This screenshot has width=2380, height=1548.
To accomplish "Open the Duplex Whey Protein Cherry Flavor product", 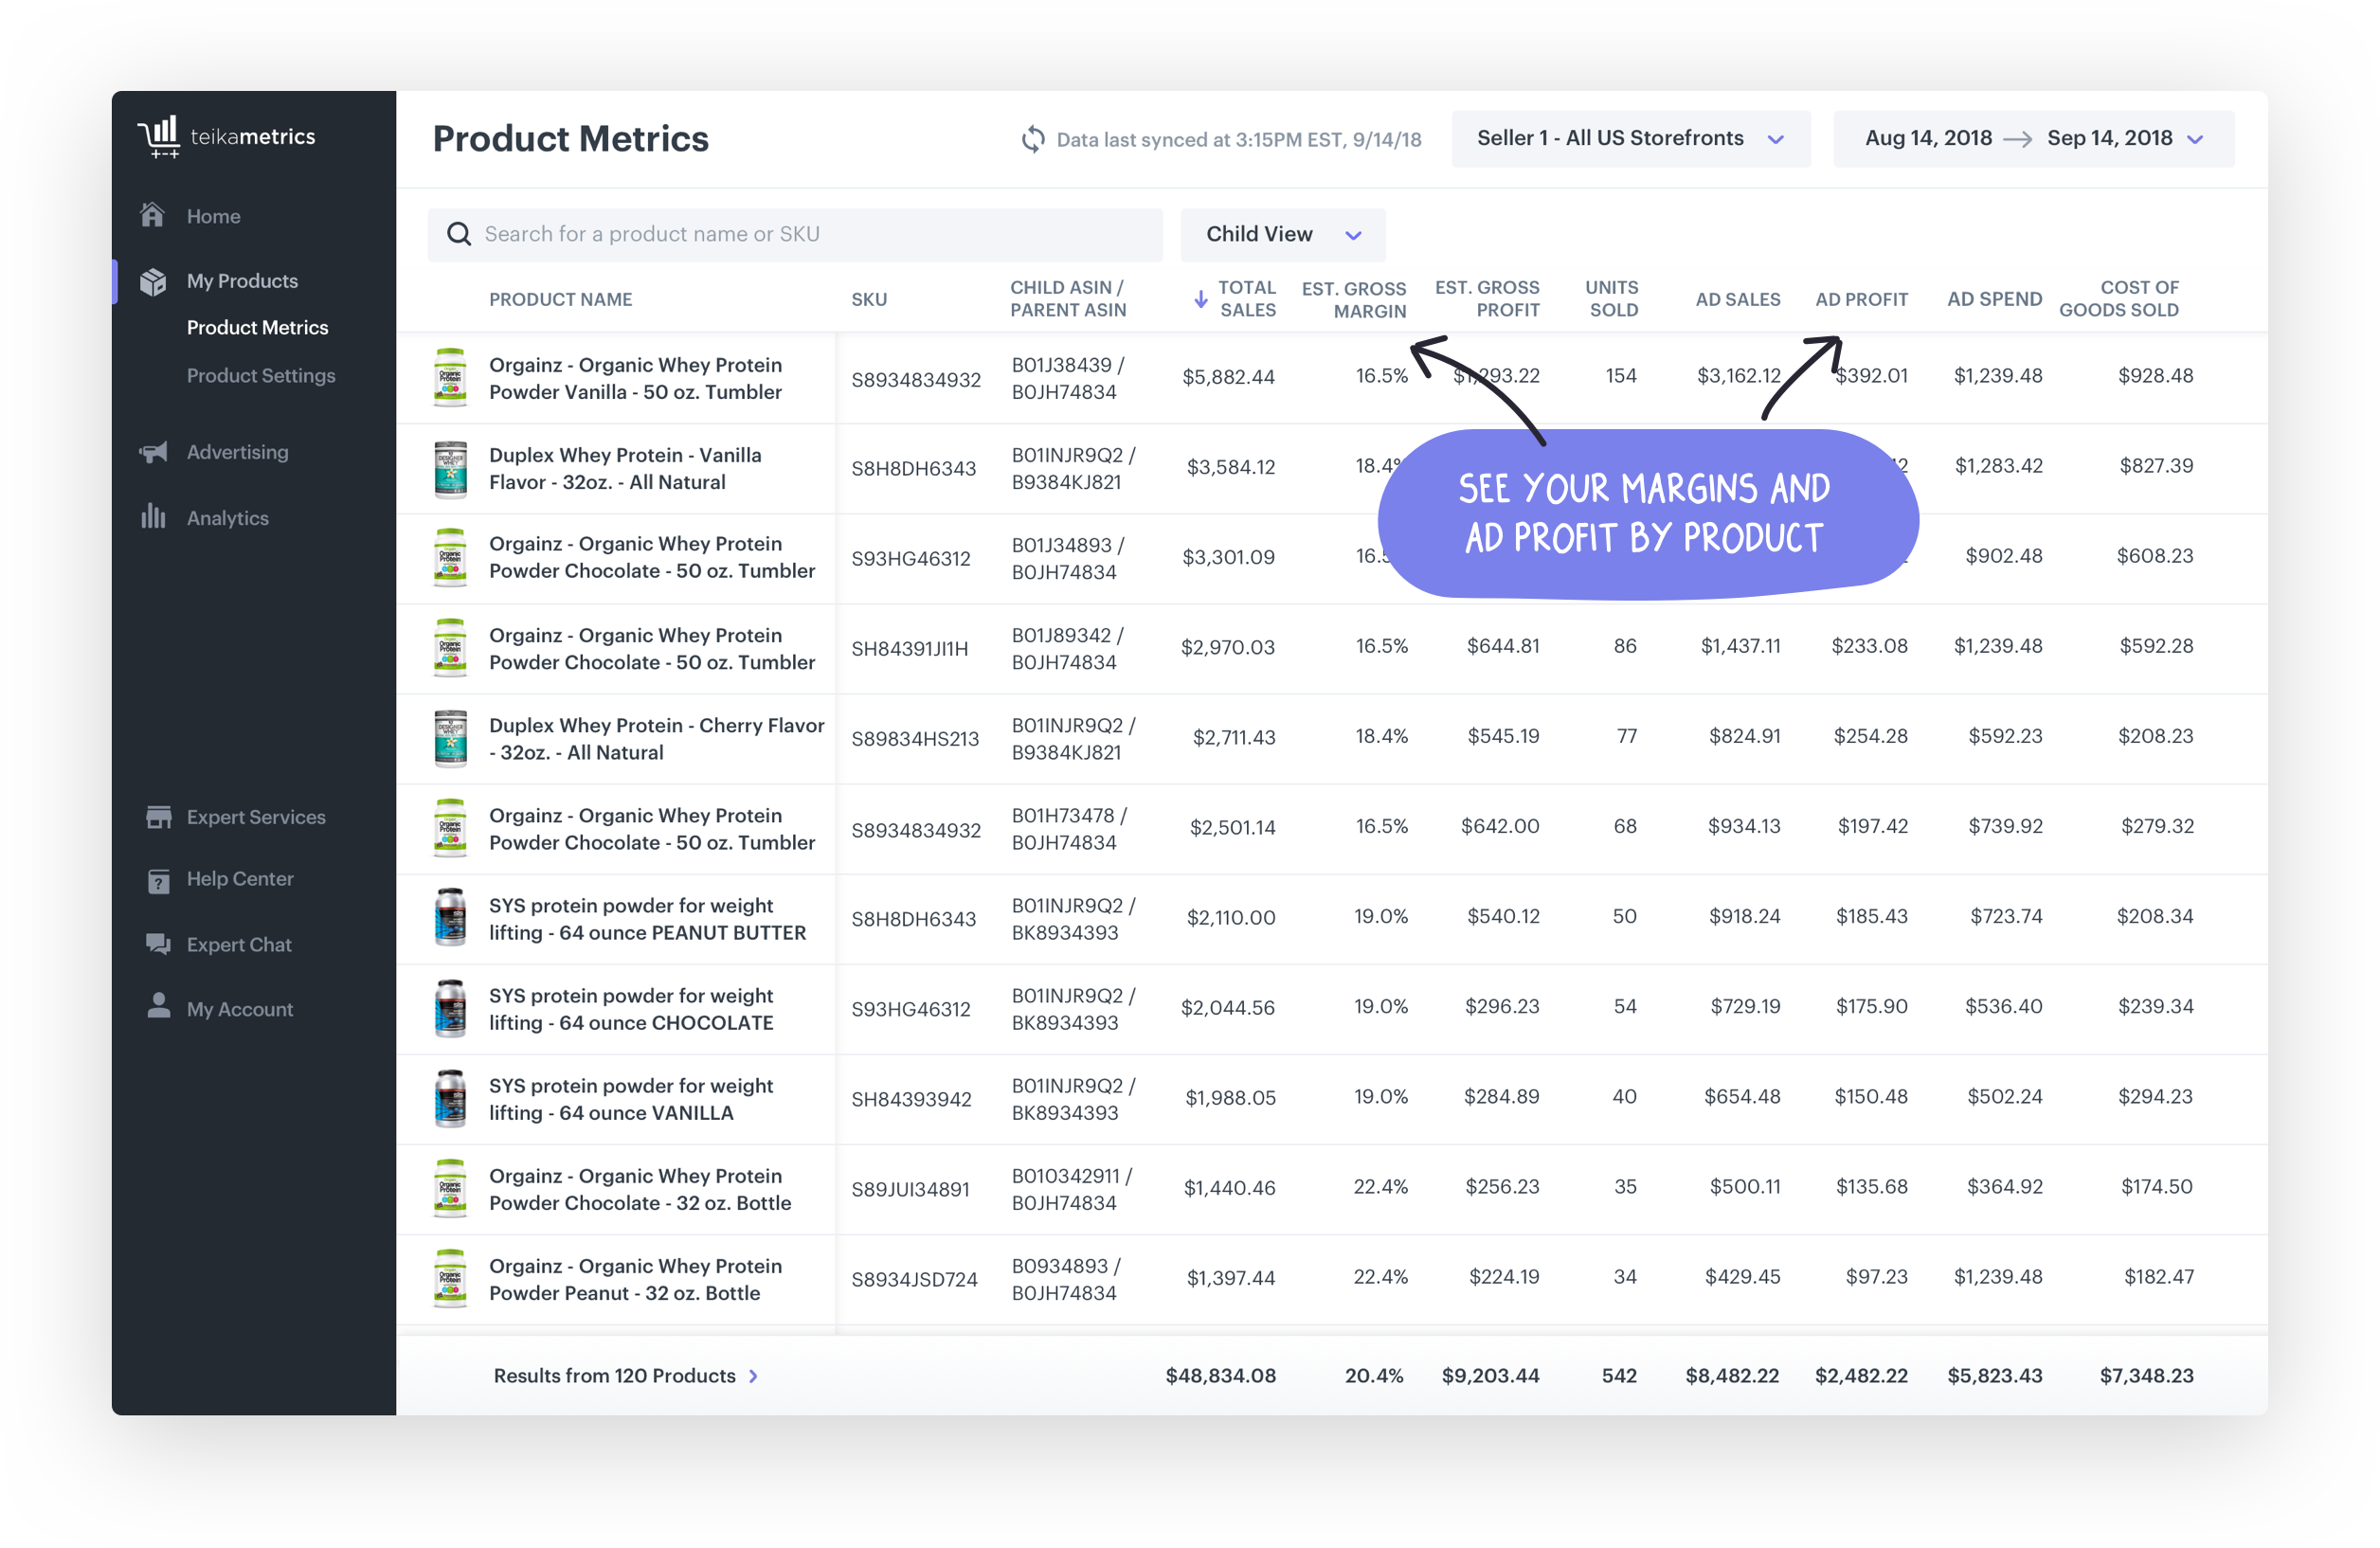I will tap(656, 738).
